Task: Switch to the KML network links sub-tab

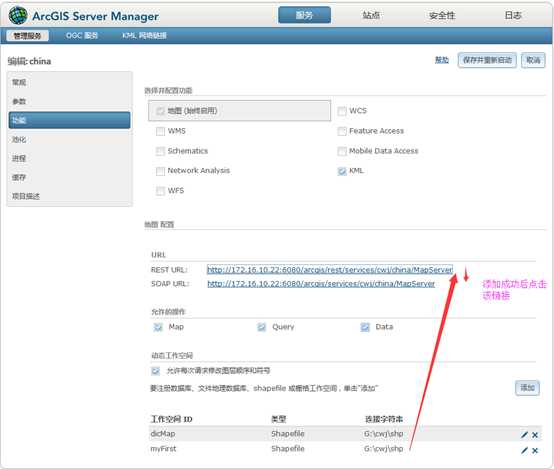Action: coord(144,35)
